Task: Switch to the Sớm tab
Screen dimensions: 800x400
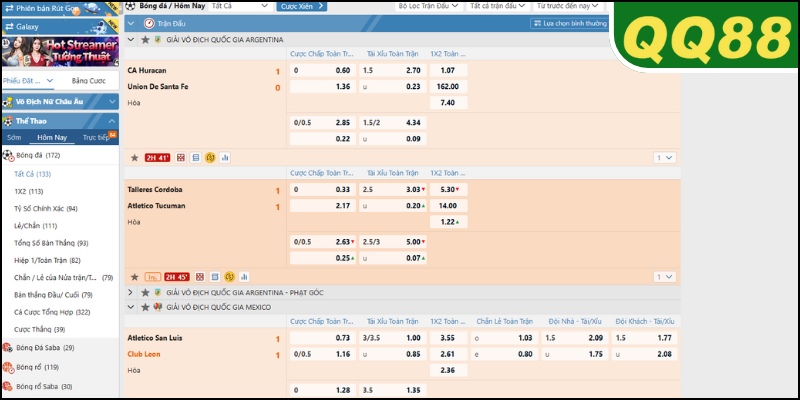Action: click(x=14, y=137)
